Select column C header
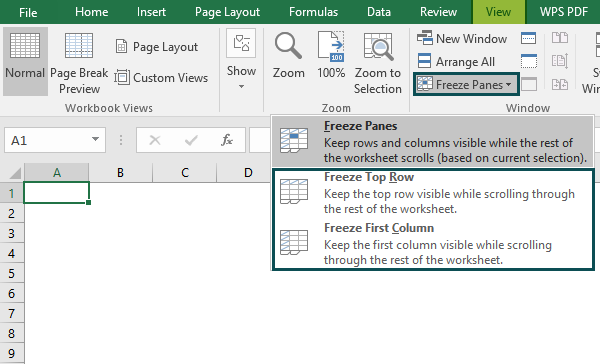The image size is (600, 364). pos(185,173)
